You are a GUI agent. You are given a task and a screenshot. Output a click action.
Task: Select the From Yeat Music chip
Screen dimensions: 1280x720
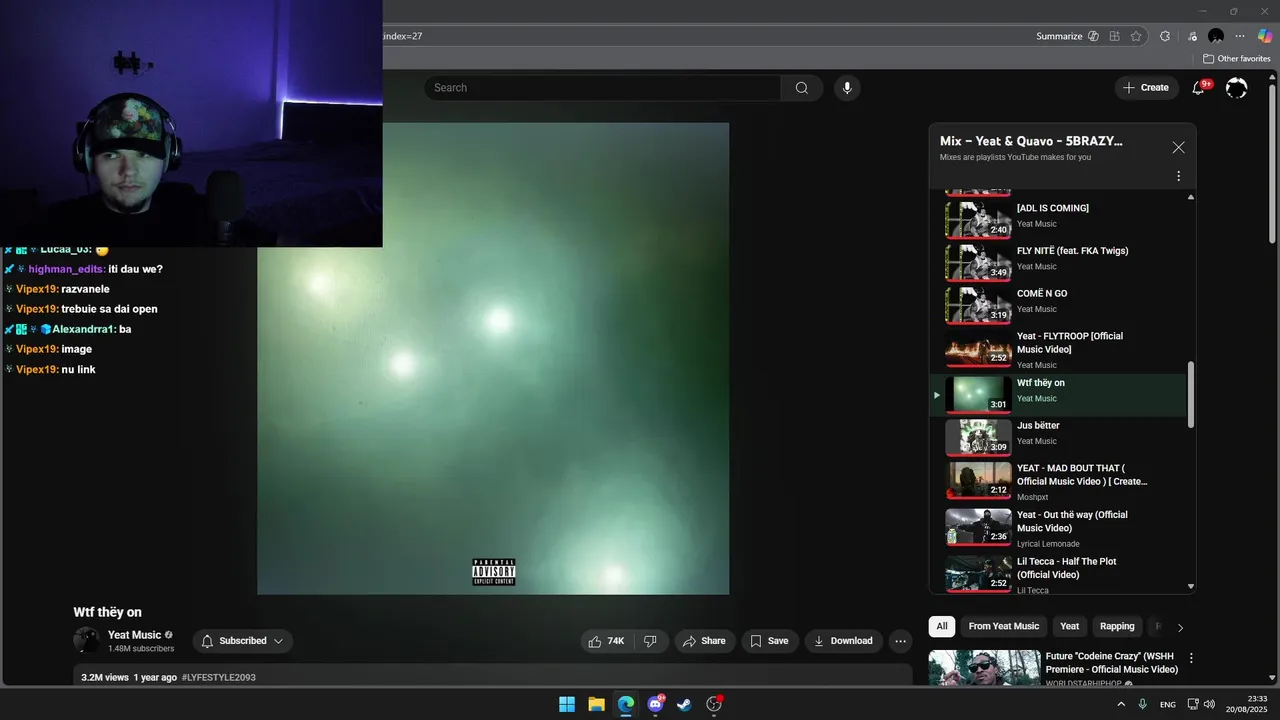coord(1003,626)
